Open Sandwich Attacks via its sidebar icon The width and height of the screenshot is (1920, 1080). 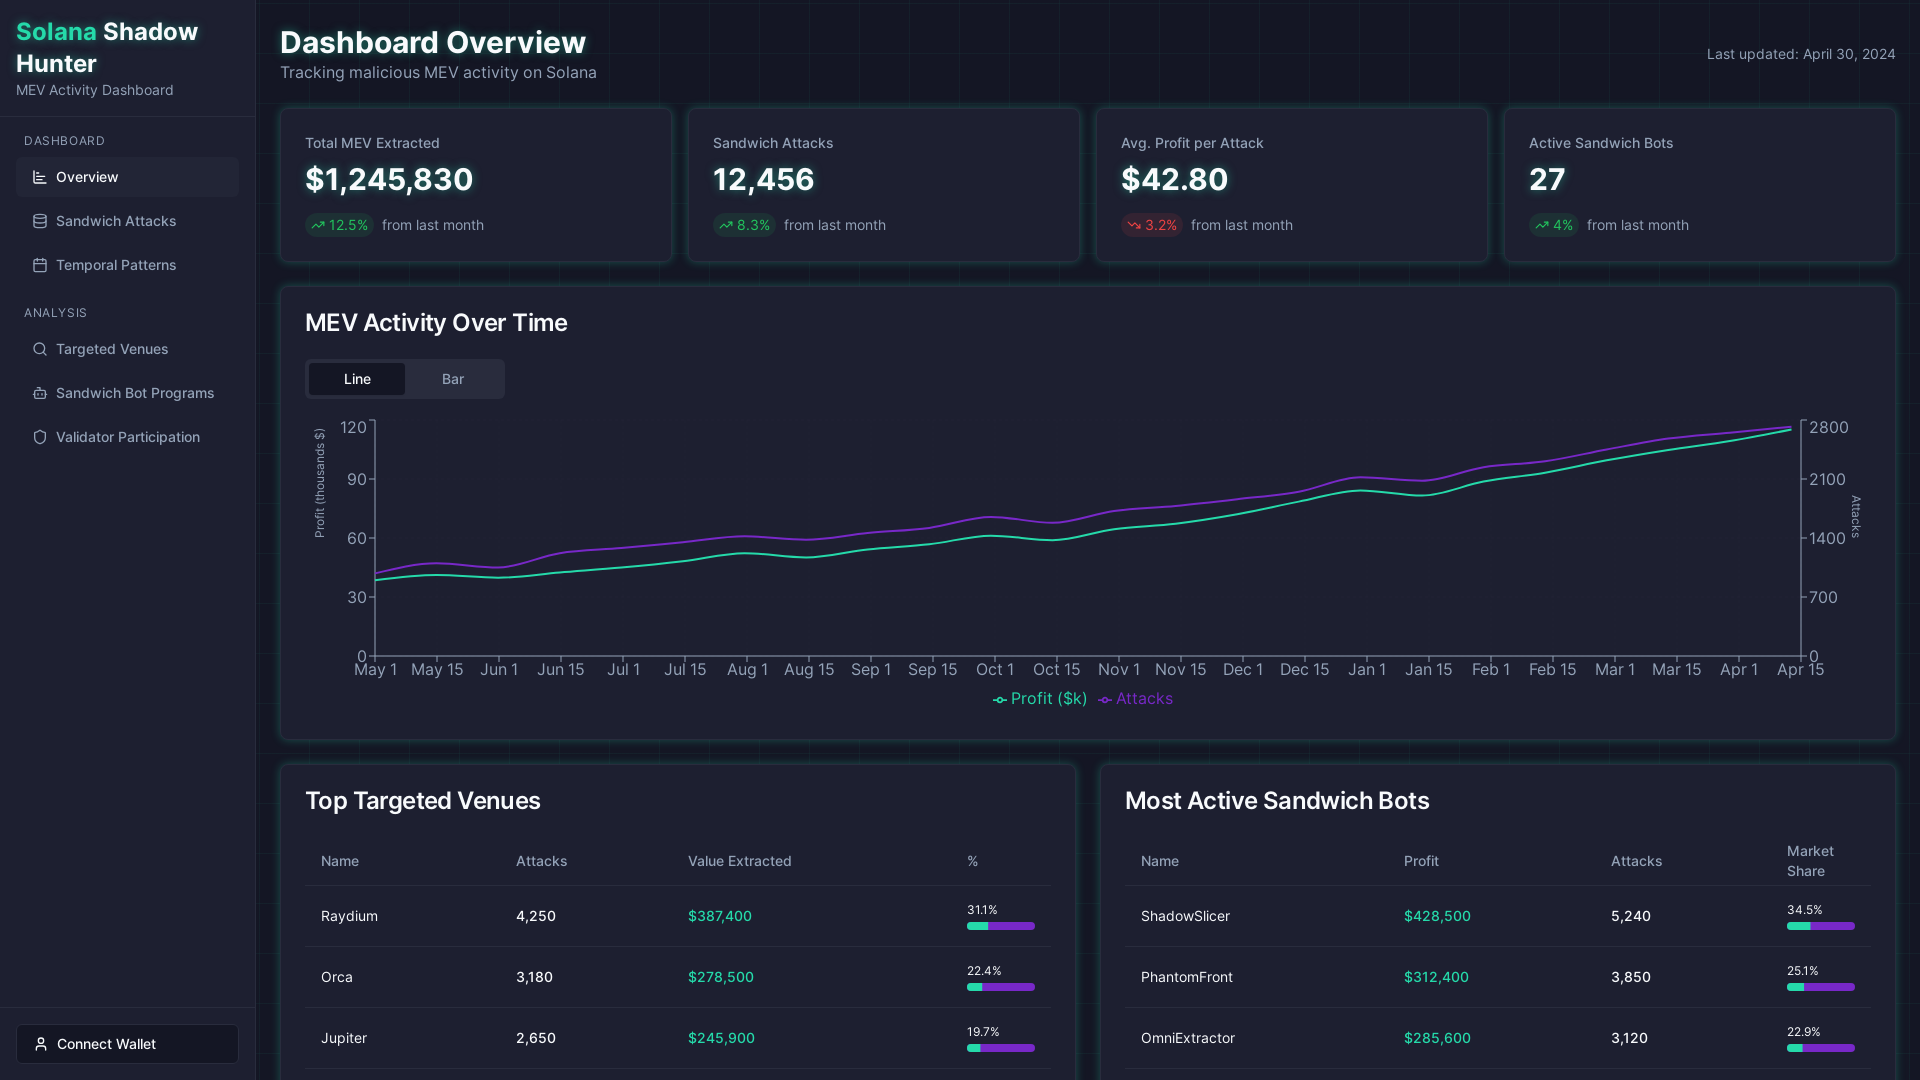(x=39, y=221)
